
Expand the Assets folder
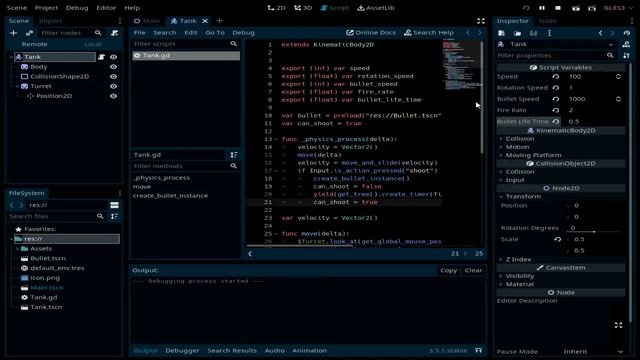pyautogui.click(x=17, y=249)
